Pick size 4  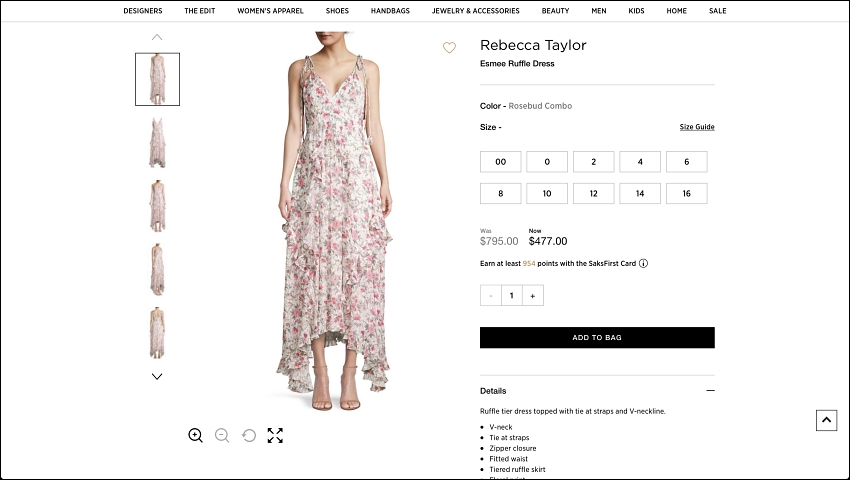pos(640,162)
